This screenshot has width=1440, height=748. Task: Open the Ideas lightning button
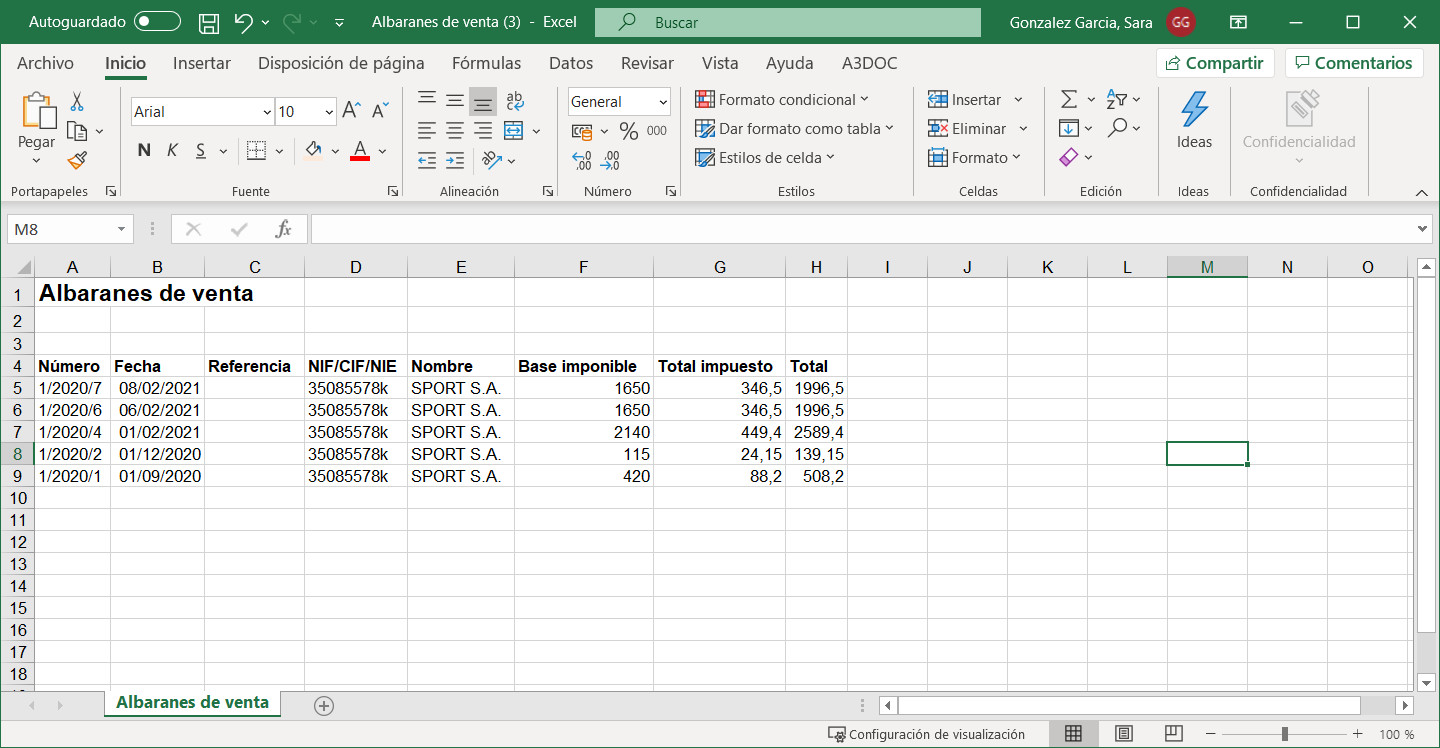pos(1194,121)
